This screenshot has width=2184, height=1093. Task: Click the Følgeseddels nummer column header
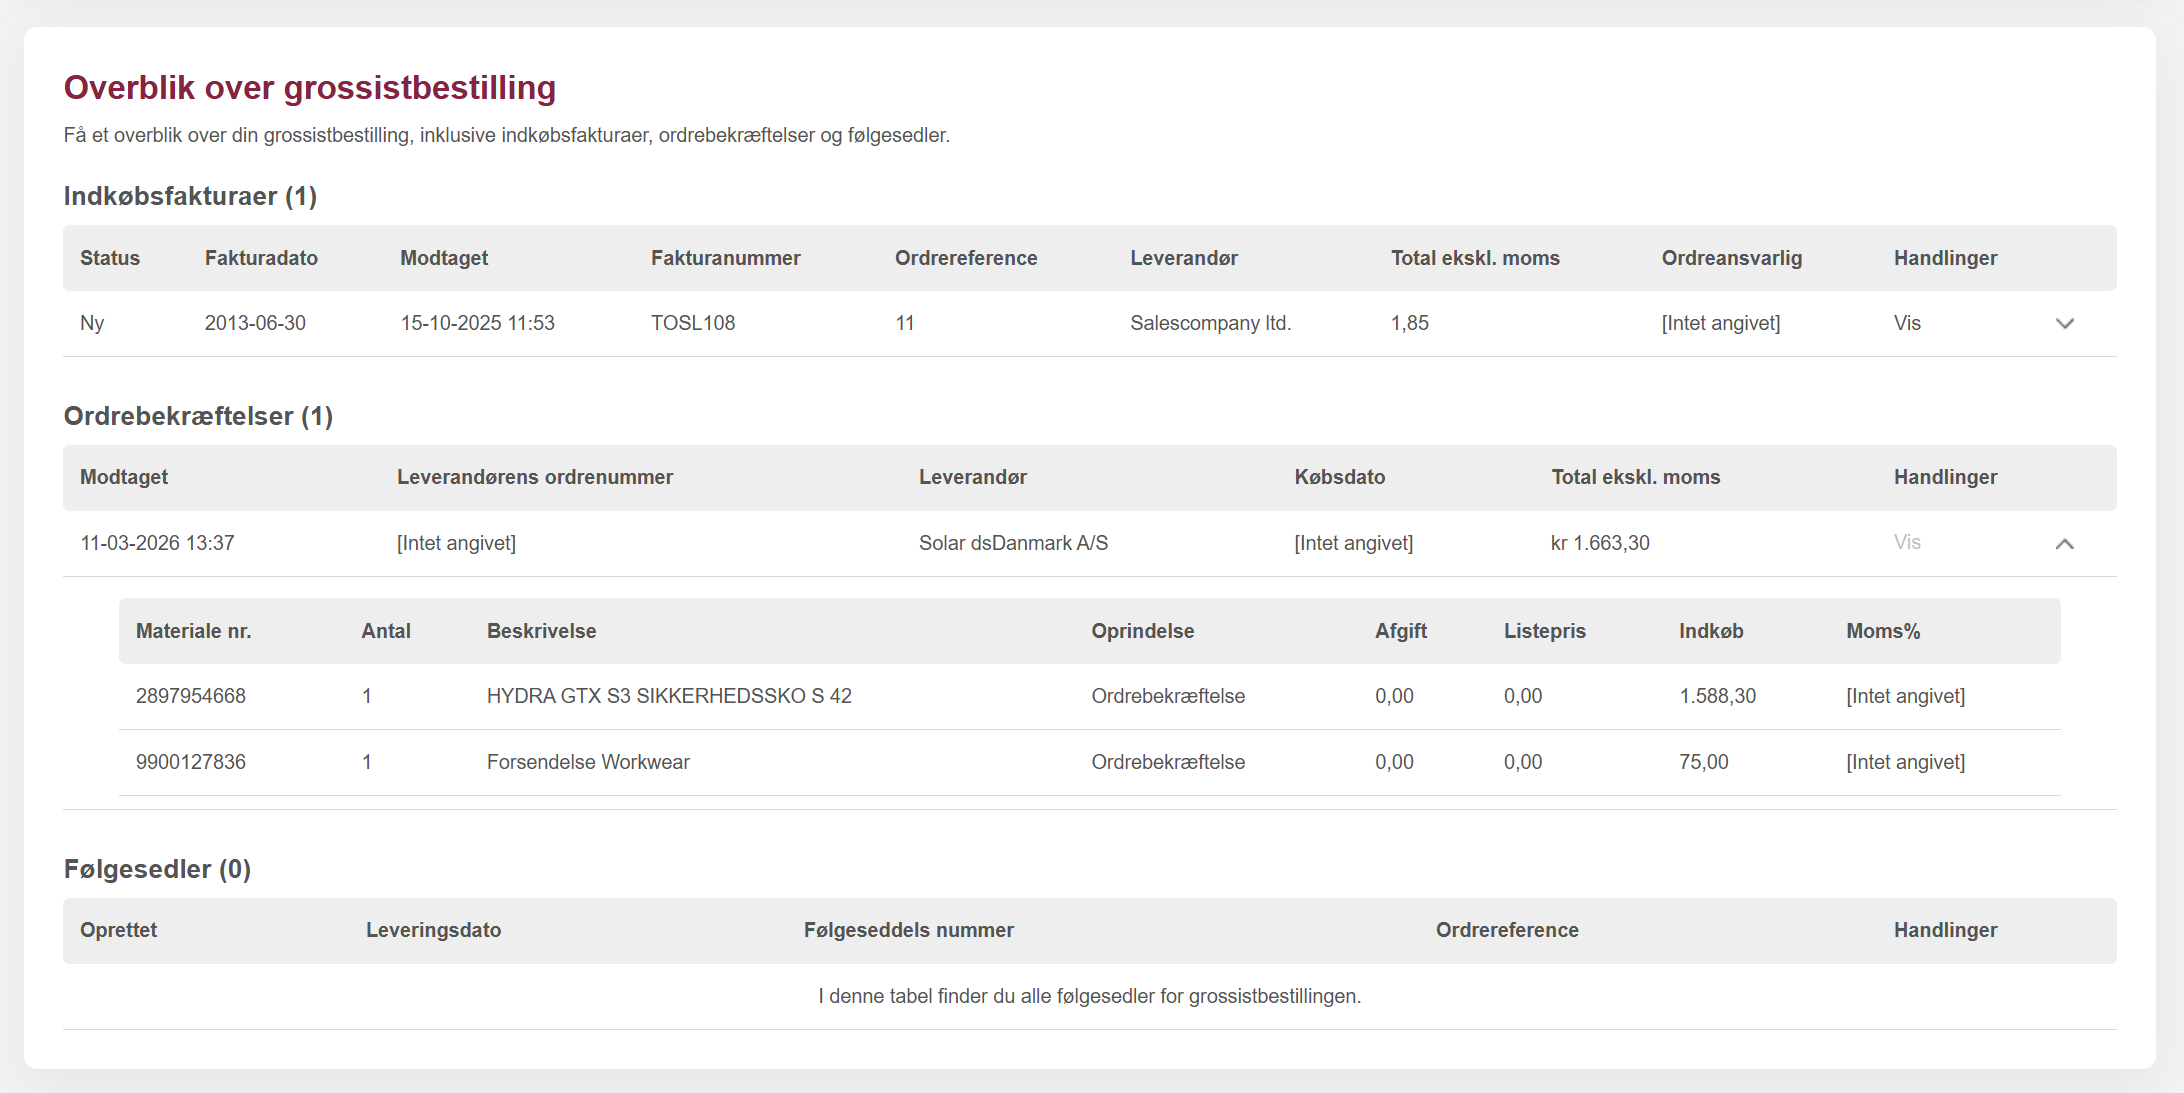click(908, 930)
